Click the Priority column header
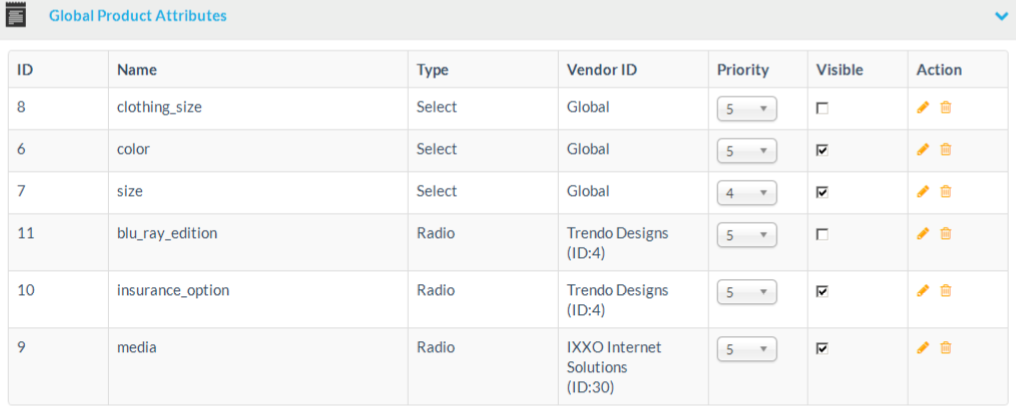 (743, 70)
